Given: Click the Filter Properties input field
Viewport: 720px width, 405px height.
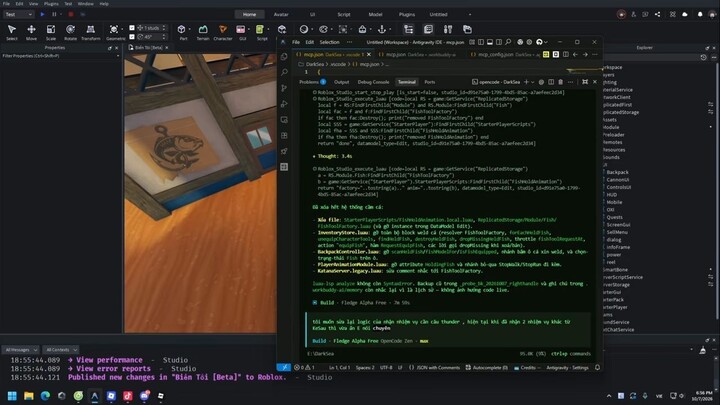Looking at the screenshot, I should click(59, 56).
